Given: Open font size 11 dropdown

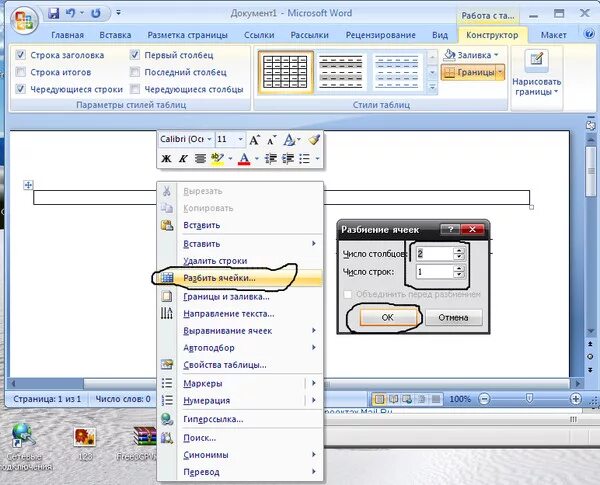Looking at the screenshot, I should pyautogui.click(x=240, y=139).
